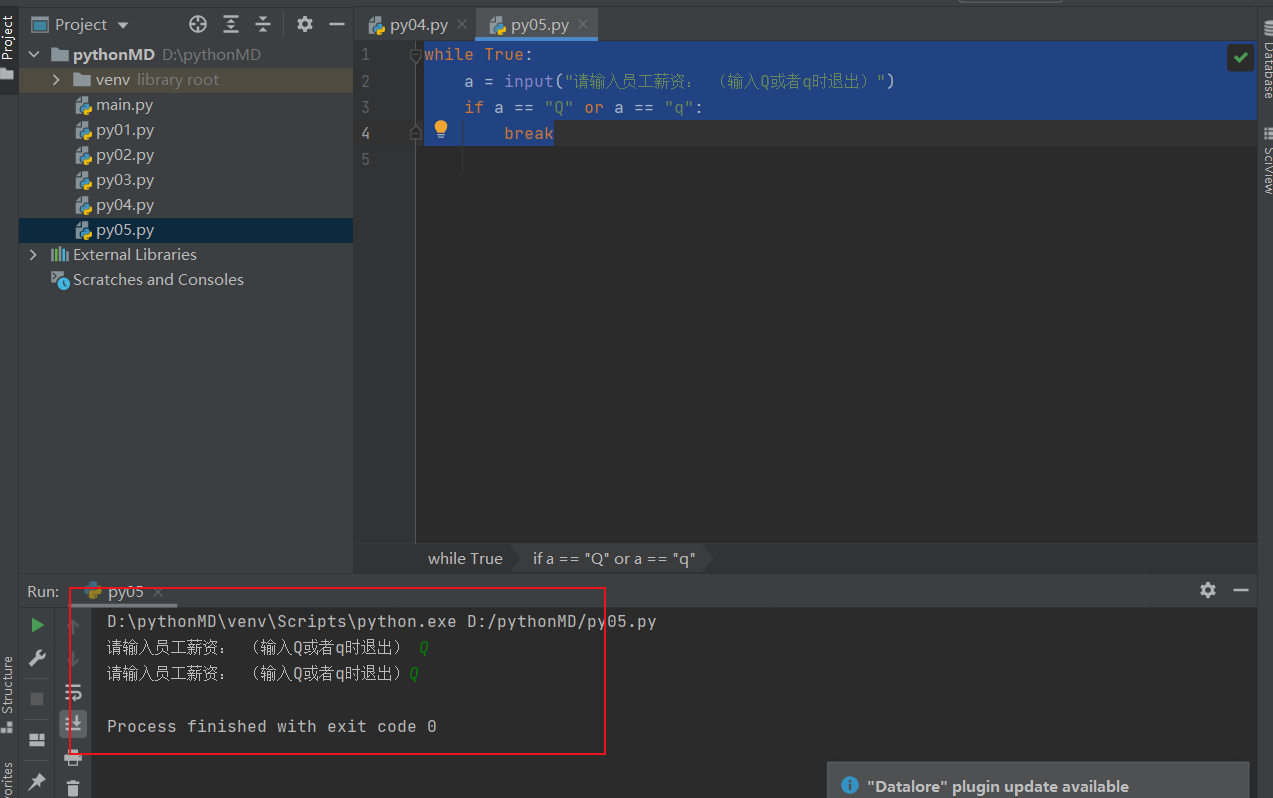Click the yellow intention light bulb on line 4
Screen dimensions: 1273x798
[441, 129]
